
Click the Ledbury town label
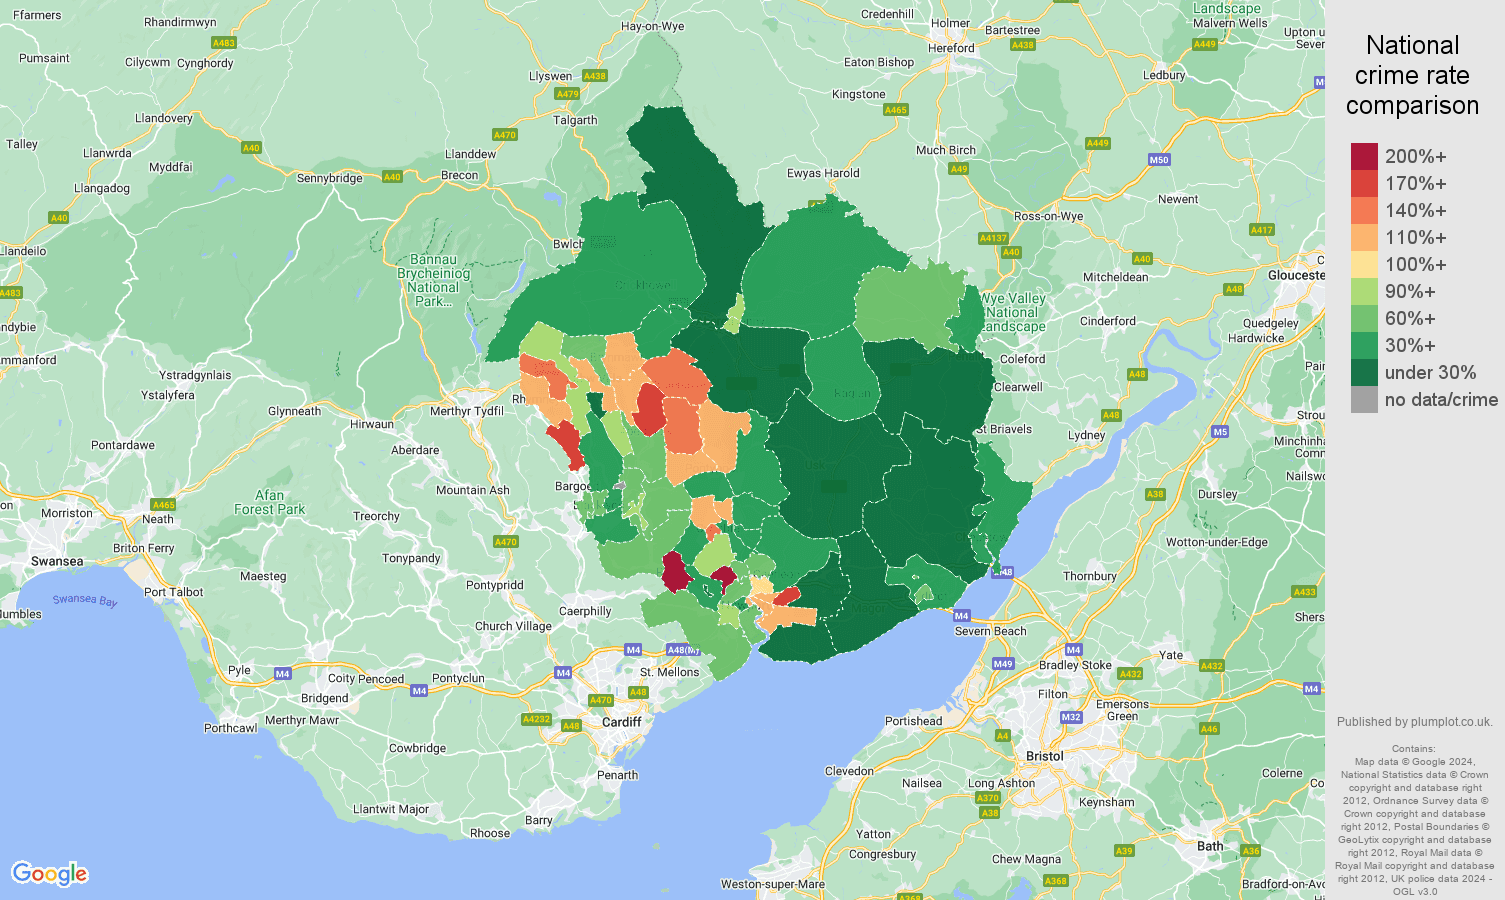(x=1164, y=75)
